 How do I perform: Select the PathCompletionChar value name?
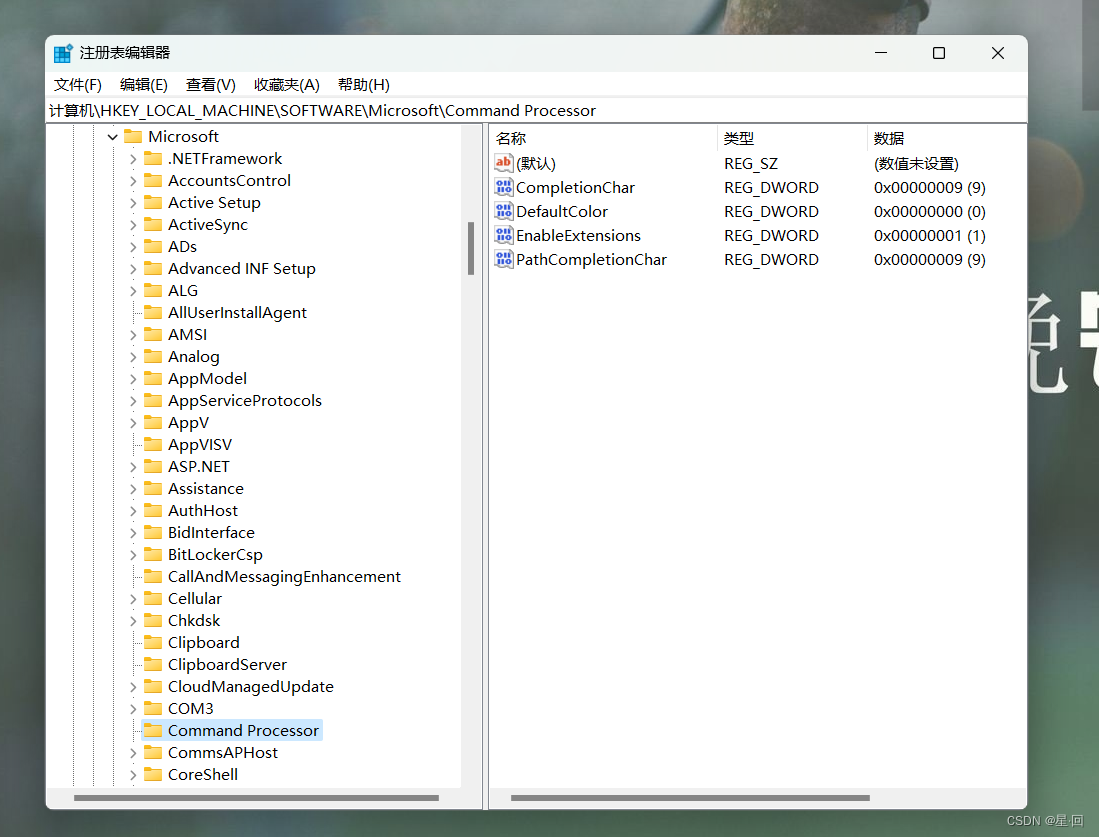click(x=592, y=259)
